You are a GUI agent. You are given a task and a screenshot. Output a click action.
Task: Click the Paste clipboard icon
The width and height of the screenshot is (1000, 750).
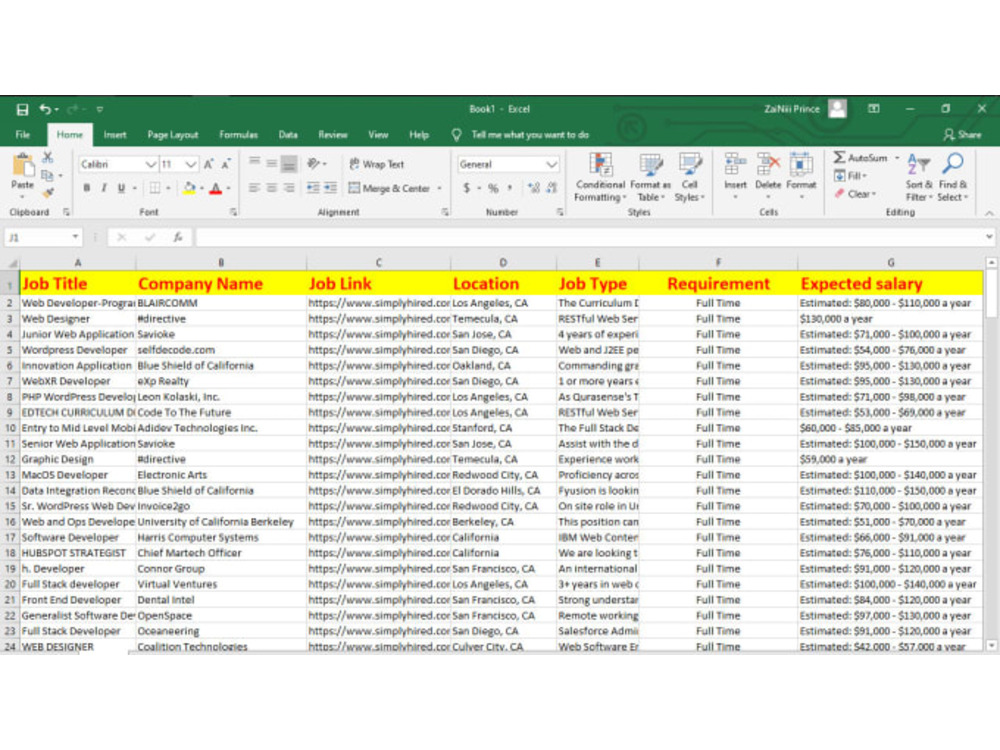pyautogui.click(x=24, y=165)
